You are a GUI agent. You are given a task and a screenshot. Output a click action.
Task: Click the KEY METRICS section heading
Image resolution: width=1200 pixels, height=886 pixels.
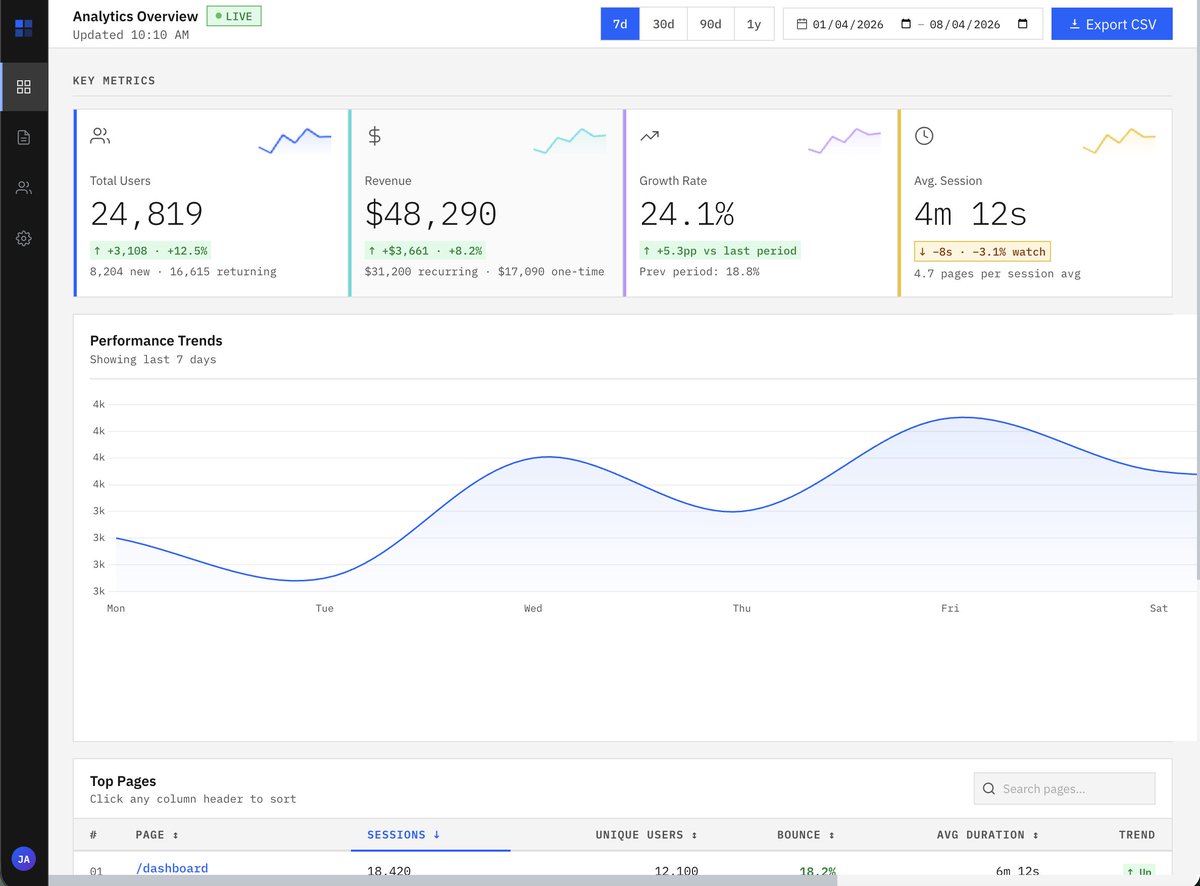(x=114, y=81)
